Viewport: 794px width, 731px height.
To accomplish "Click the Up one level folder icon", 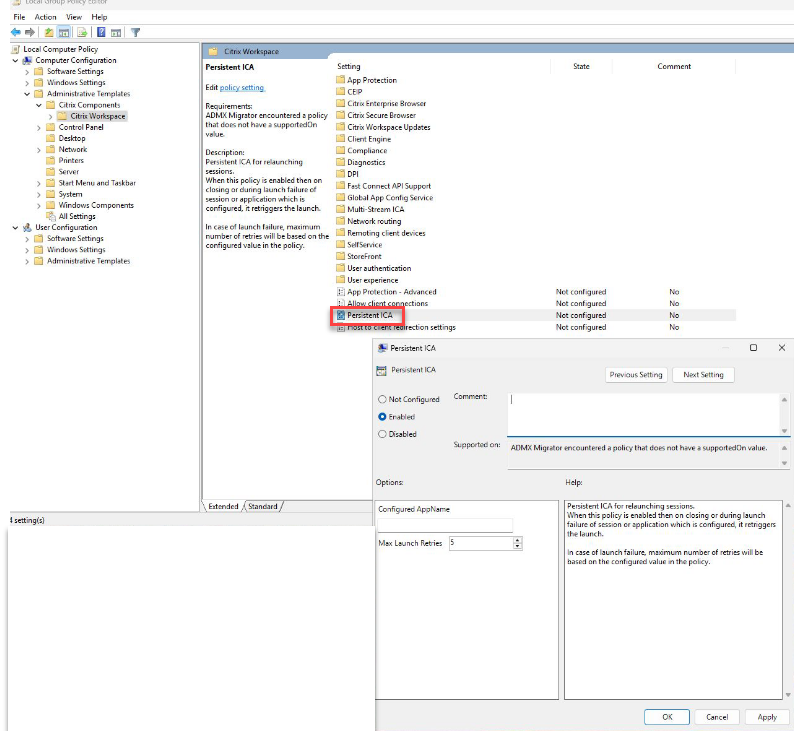I will point(47,32).
